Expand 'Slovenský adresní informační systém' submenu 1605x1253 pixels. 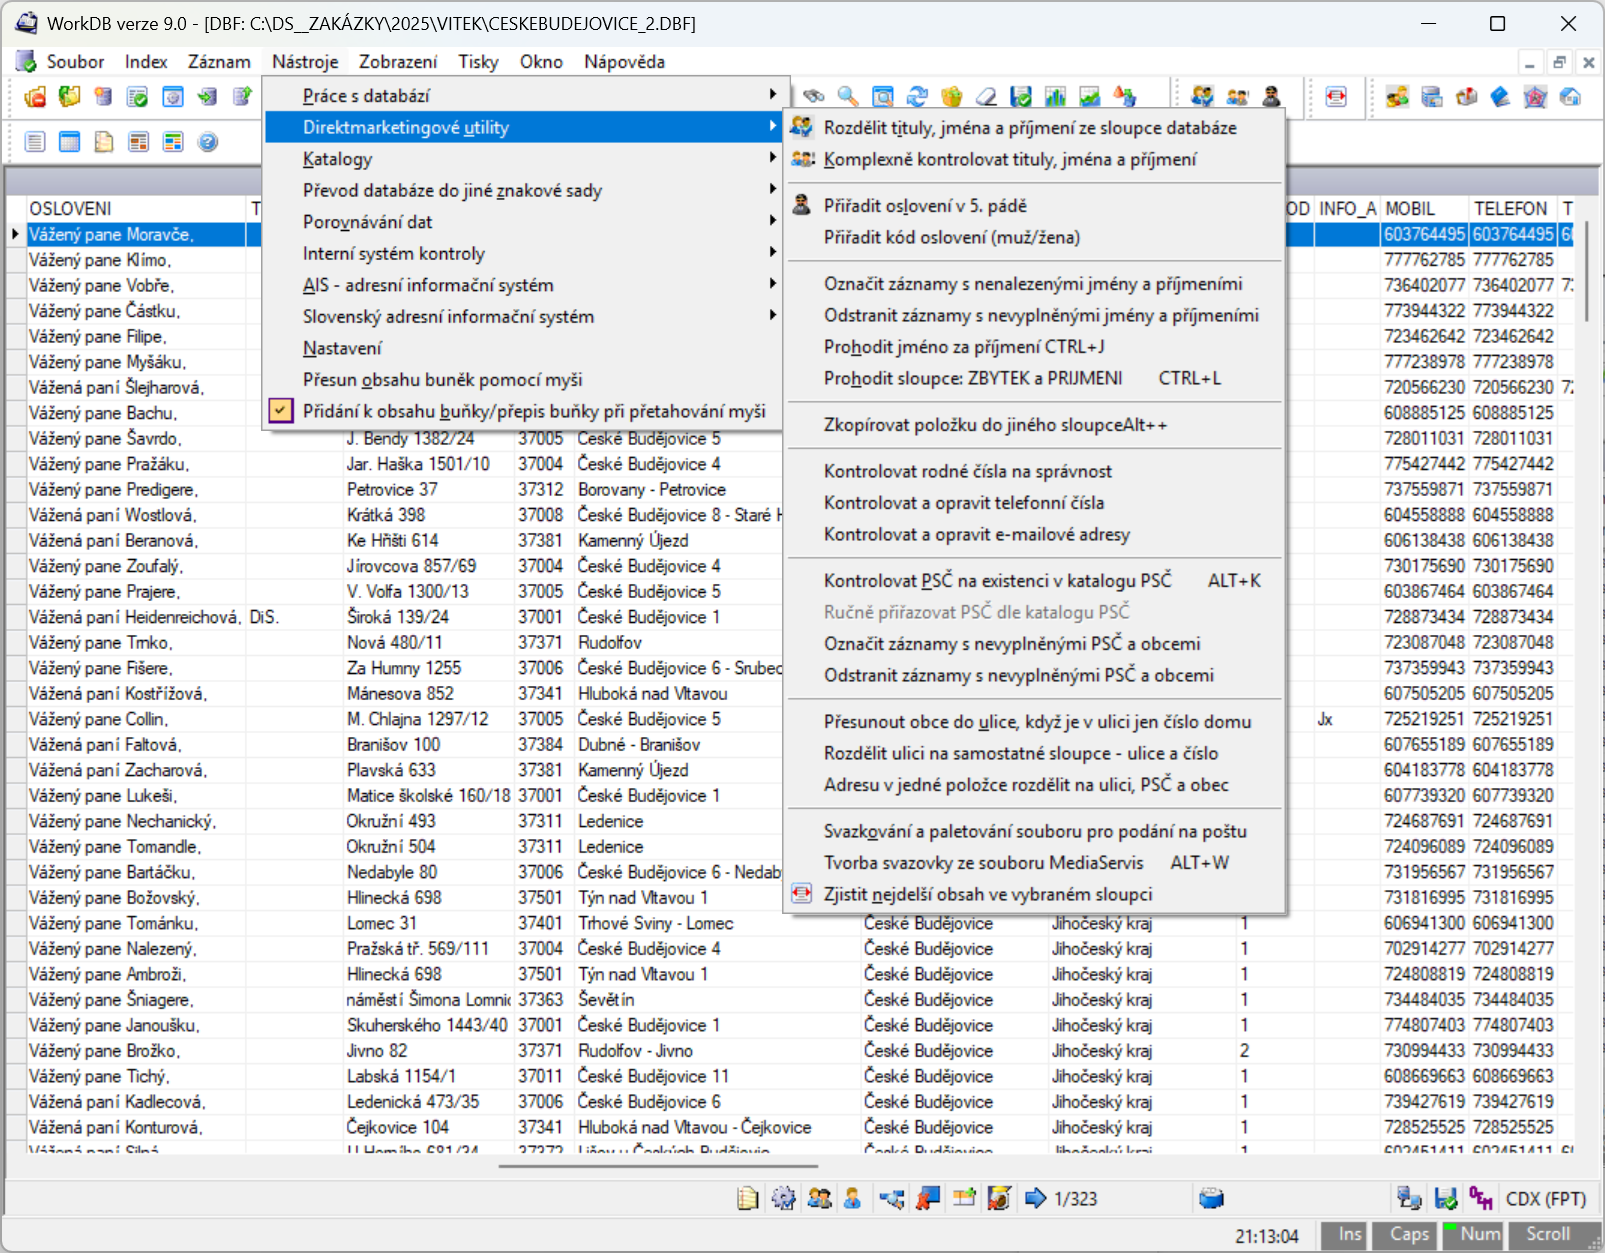click(x=522, y=316)
